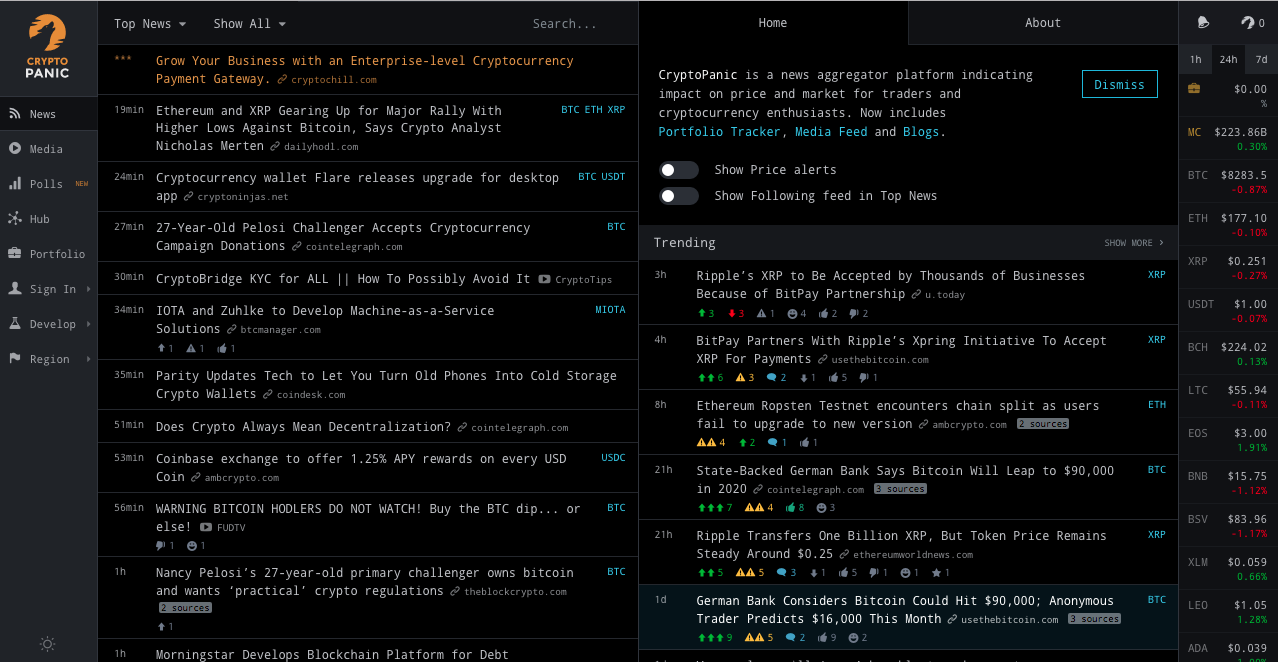Click important warning vote on Ethereum Ropsten story
The image size is (1278, 662).
point(710,443)
